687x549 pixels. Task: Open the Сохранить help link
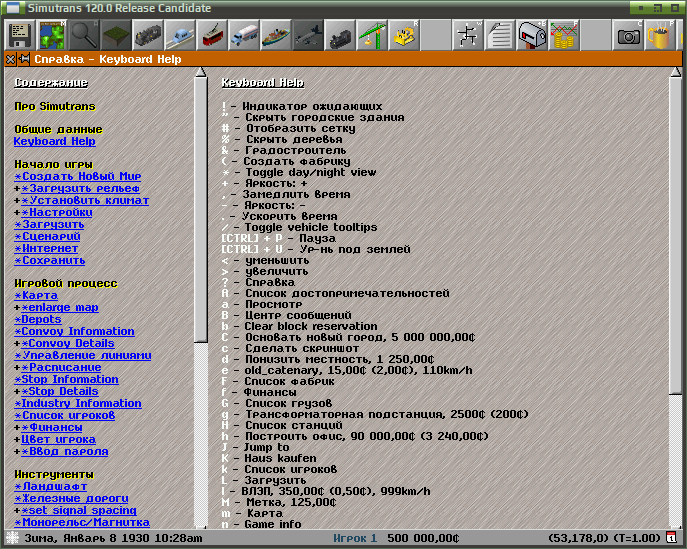click(50, 261)
